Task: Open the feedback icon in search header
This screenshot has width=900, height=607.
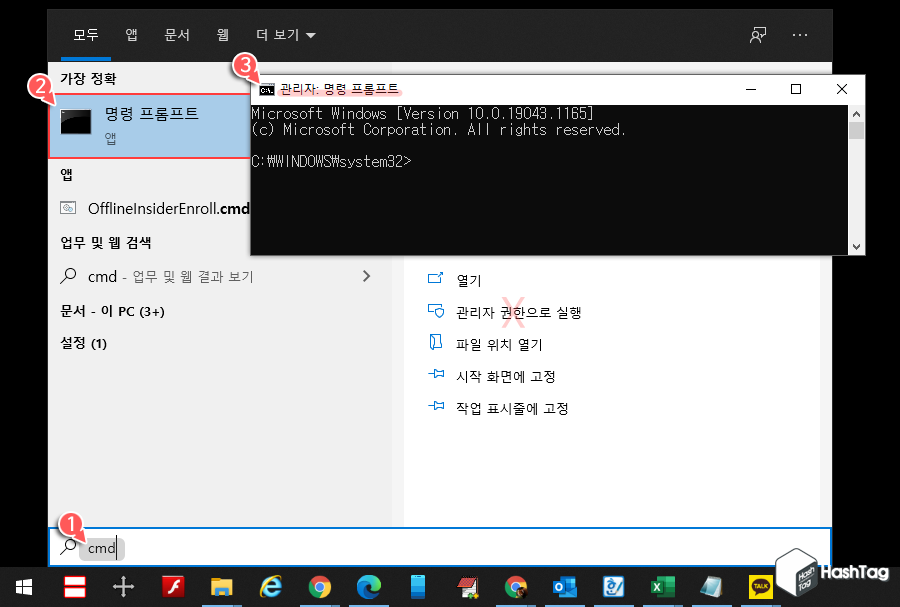Action: click(758, 35)
